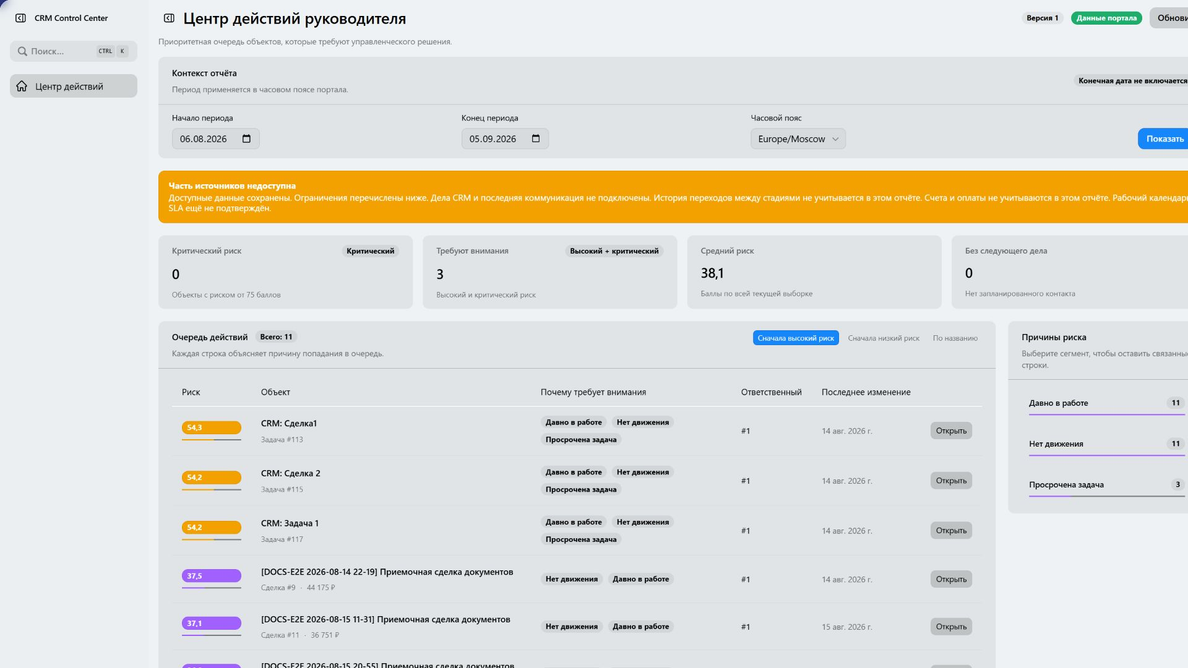Select Сначала низкий риск sorting

(883, 338)
